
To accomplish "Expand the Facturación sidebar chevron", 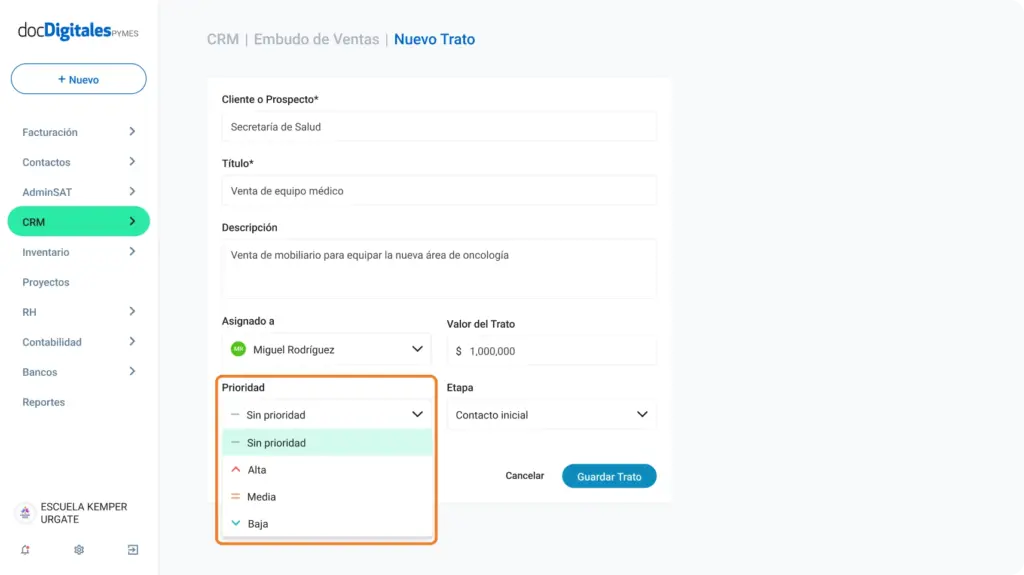I will coord(132,131).
